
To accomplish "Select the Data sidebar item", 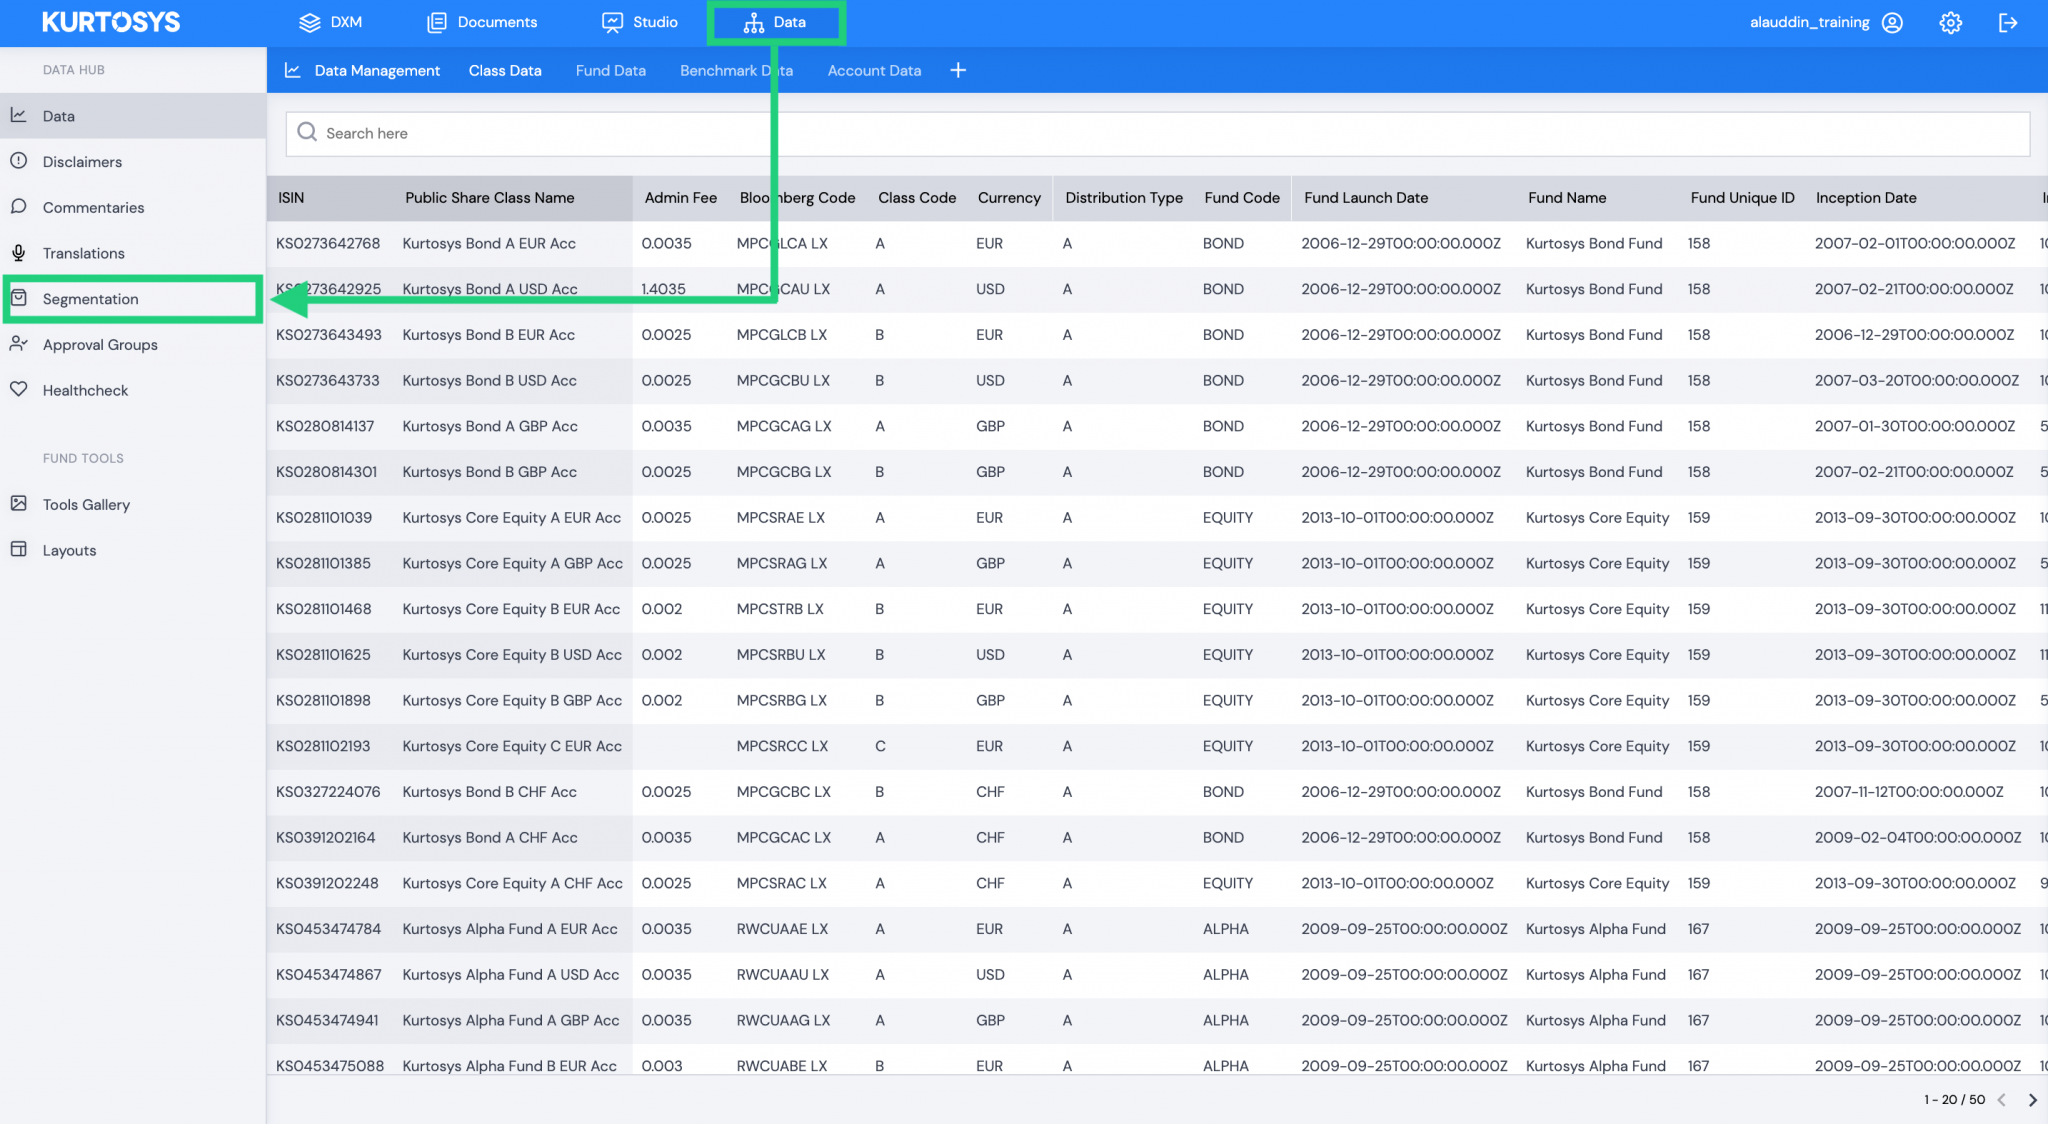I will point(59,115).
